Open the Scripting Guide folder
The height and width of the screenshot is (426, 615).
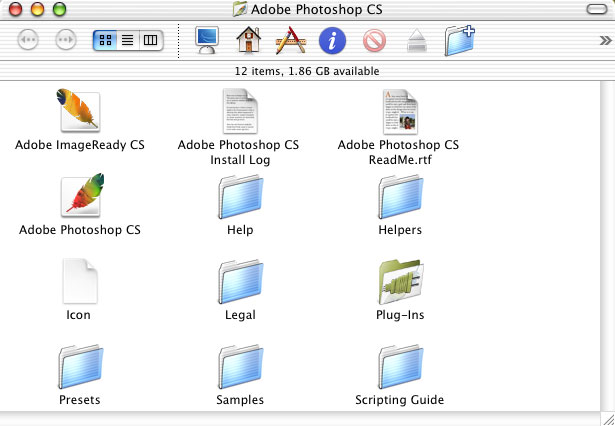400,367
